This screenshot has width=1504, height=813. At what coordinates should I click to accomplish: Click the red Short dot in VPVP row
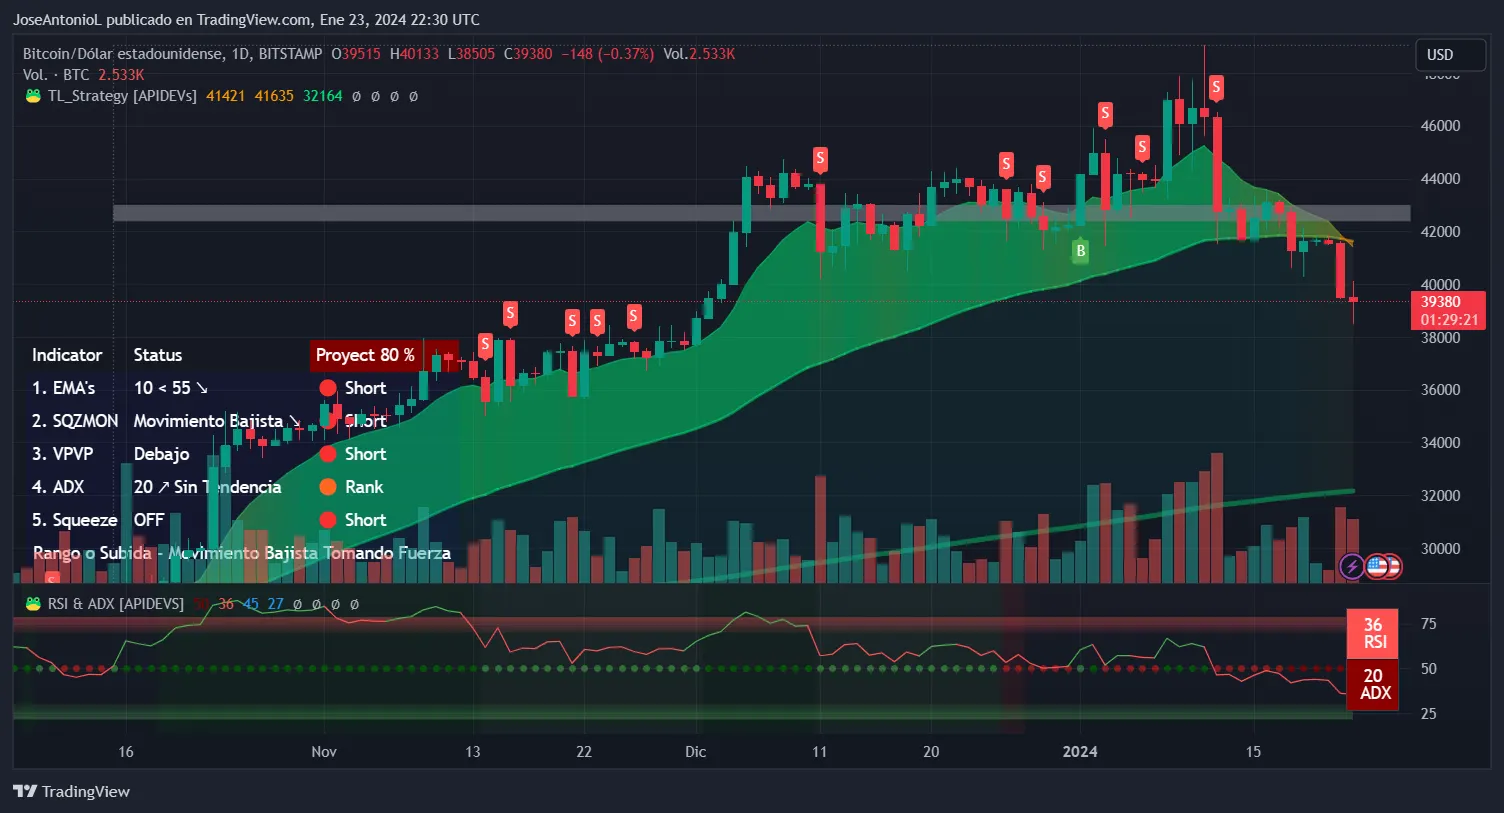pyautogui.click(x=327, y=454)
